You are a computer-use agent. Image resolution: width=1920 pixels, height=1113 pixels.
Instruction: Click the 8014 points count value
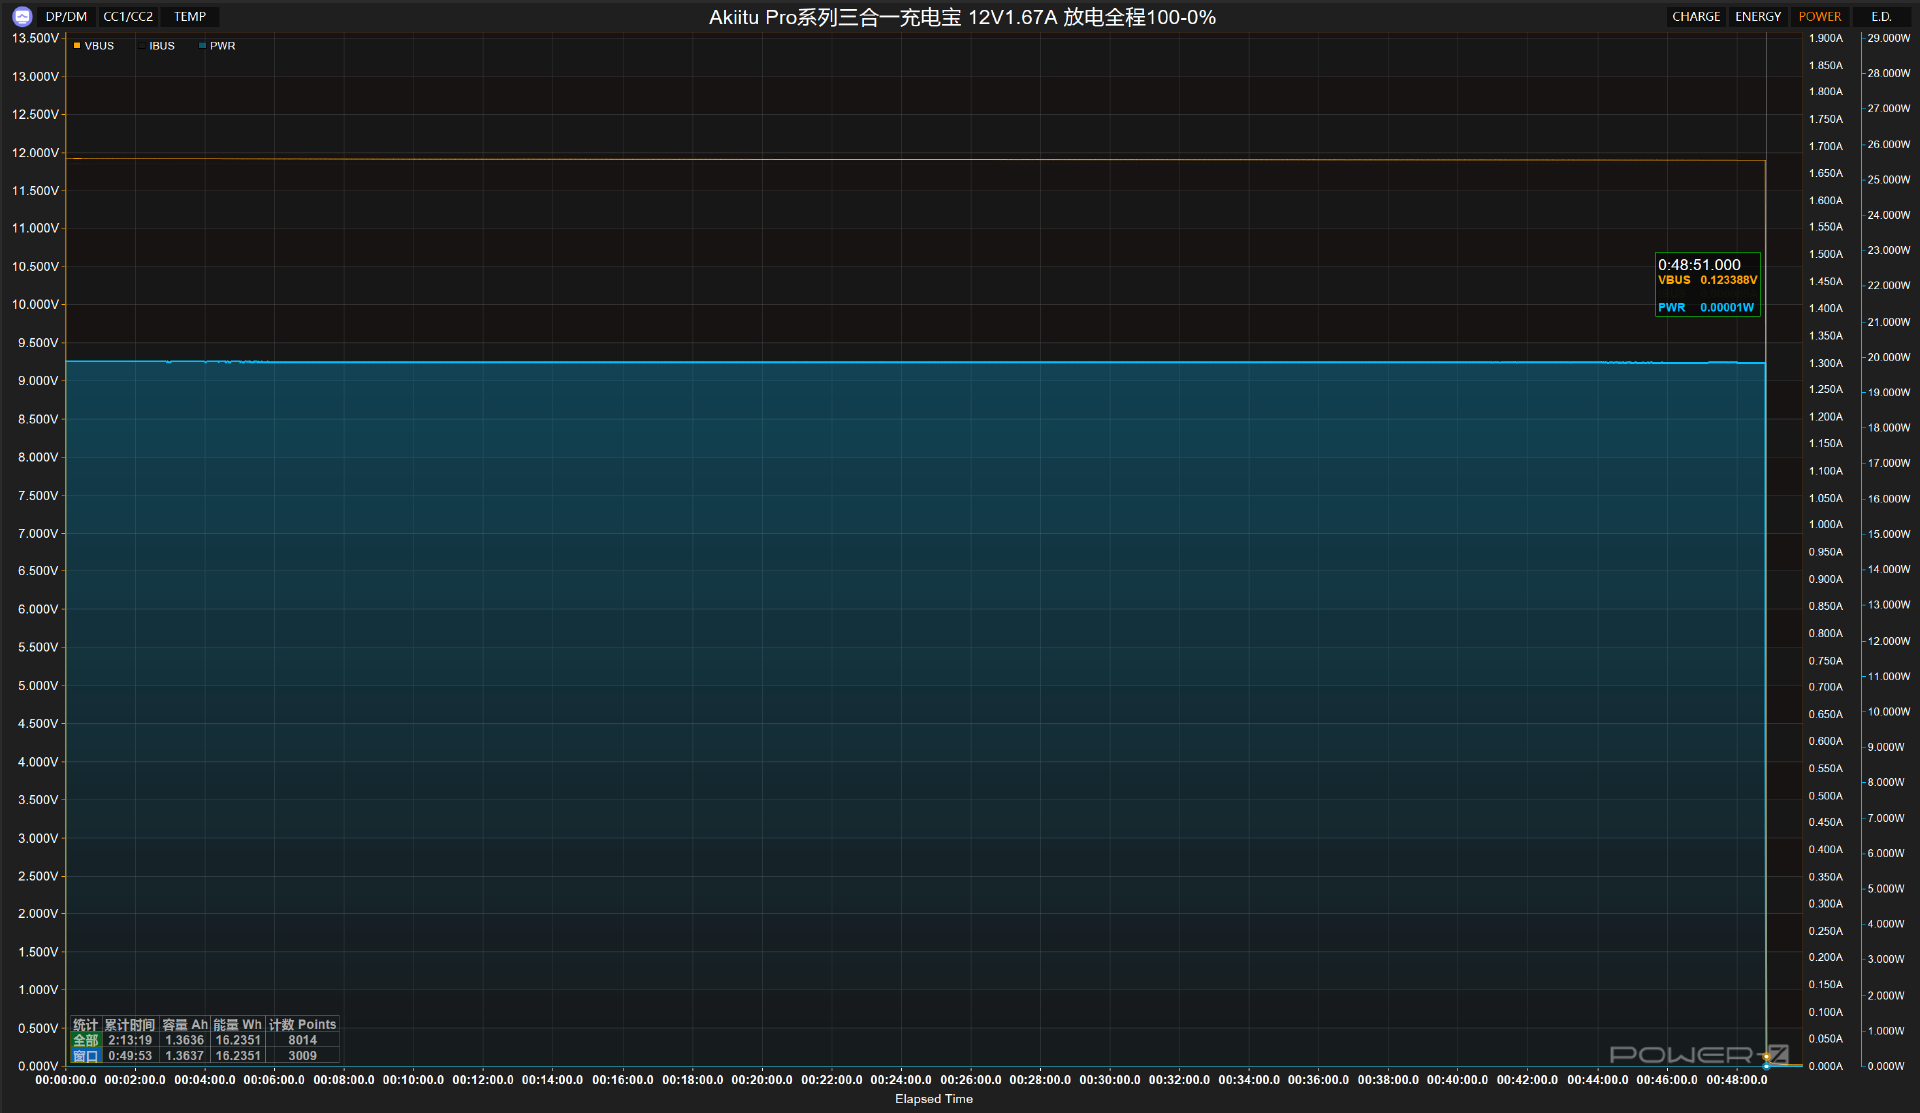(303, 1040)
